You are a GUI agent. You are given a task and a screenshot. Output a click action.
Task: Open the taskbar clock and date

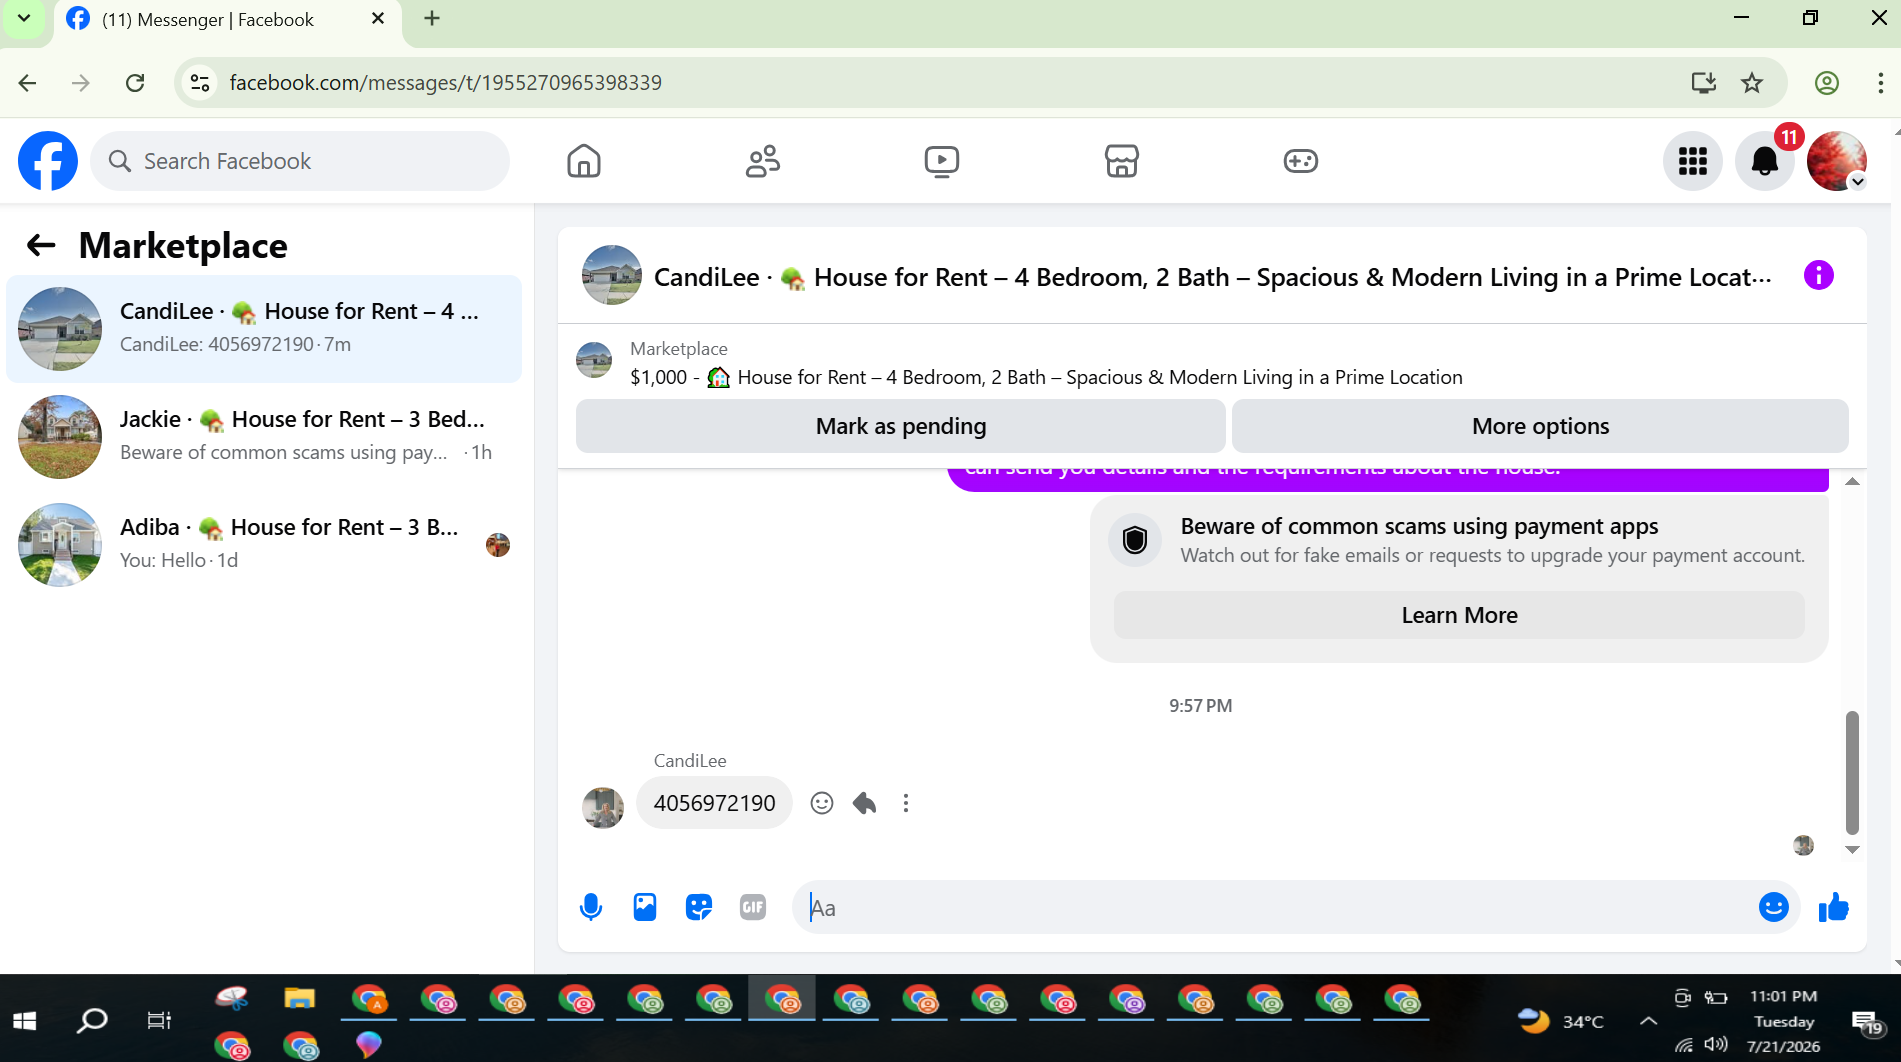[x=1784, y=1021]
